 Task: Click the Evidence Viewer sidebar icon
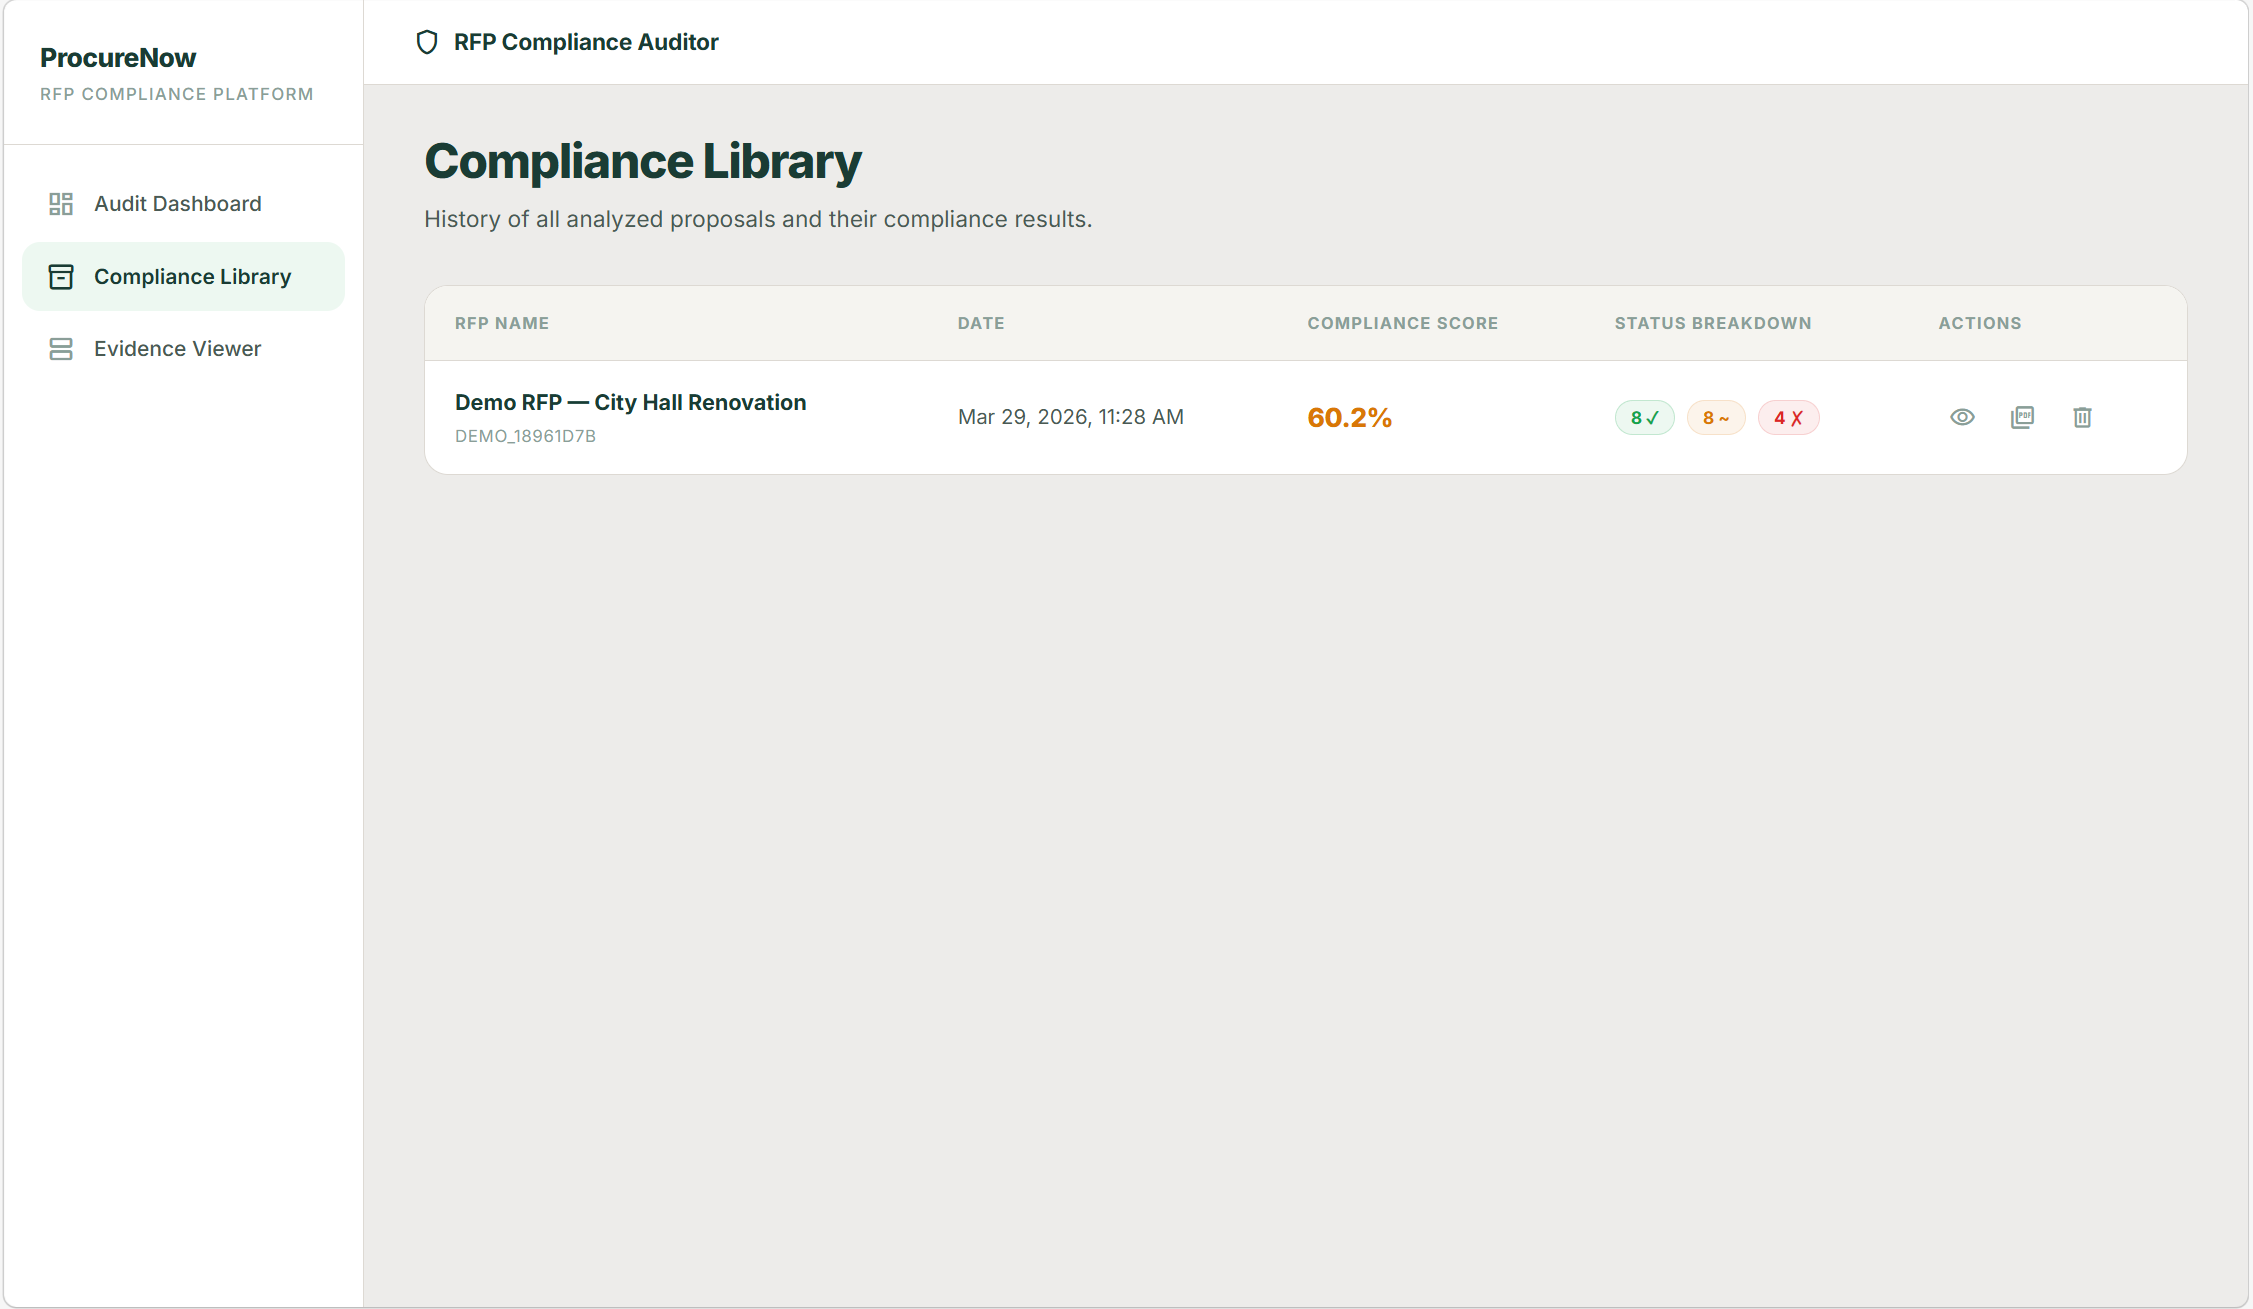click(x=61, y=349)
